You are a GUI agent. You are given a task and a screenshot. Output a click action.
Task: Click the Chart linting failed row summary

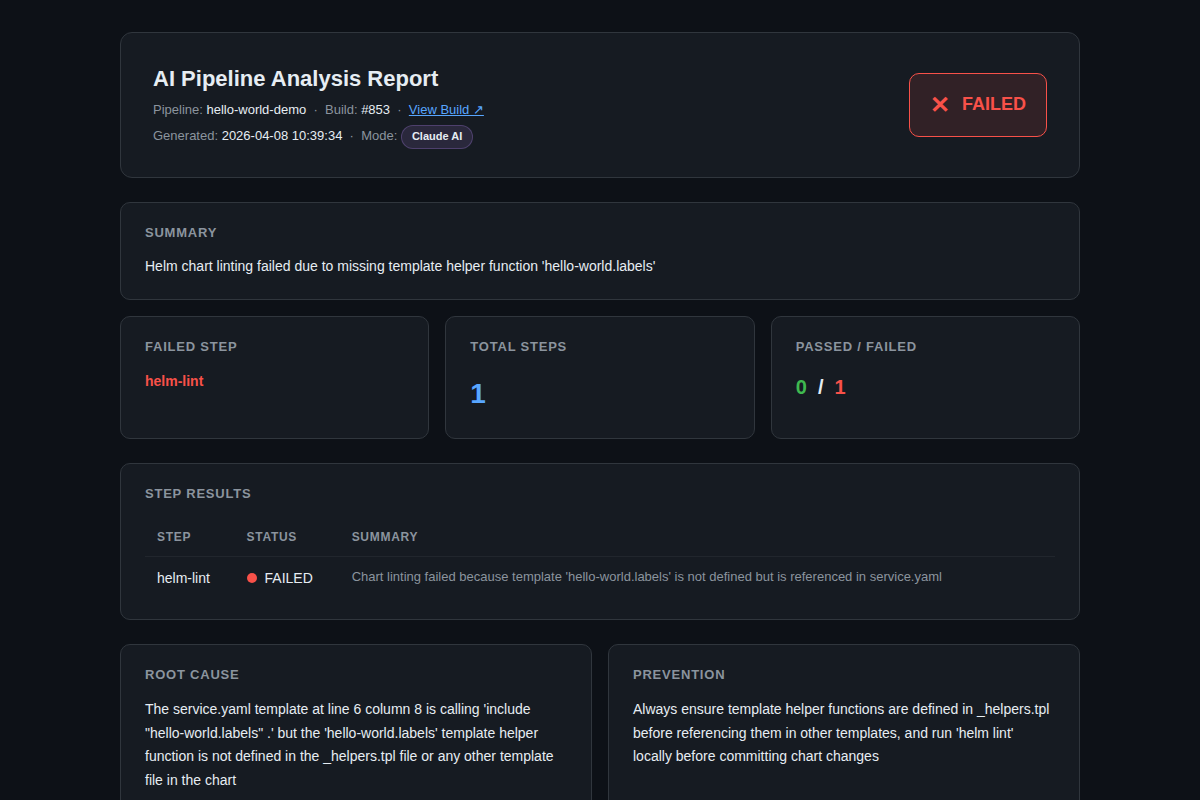point(647,577)
